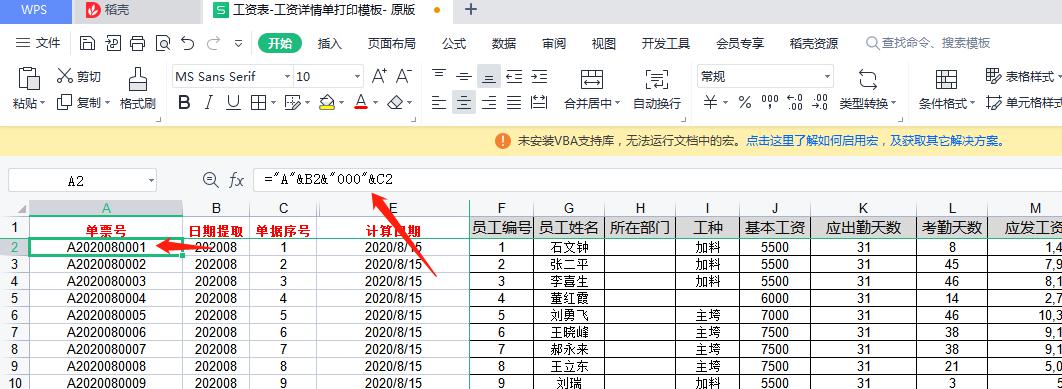The width and height of the screenshot is (1062, 389).
Task: Click the fx insert function icon
Action: pos(236,180)
